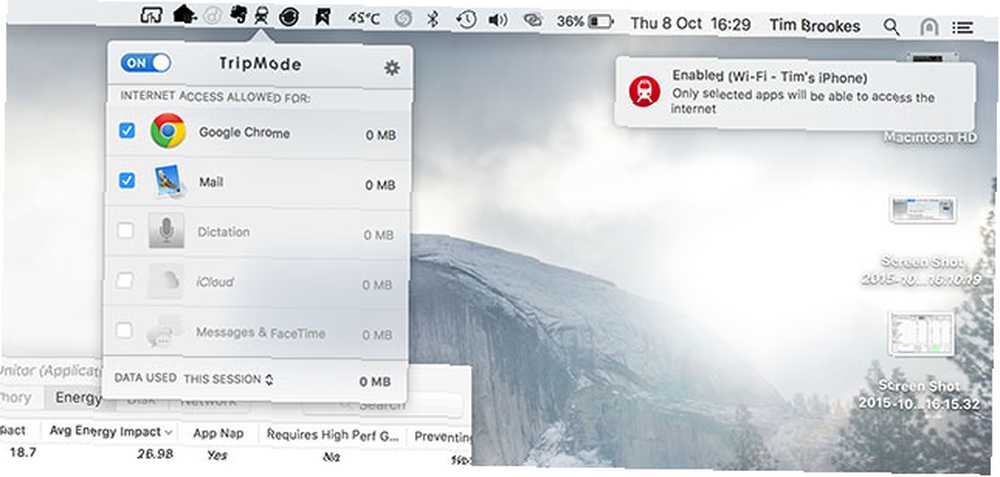Screen dimensions: 1000x477
Task: Click the 36% battery indicator
Action: 584,22
